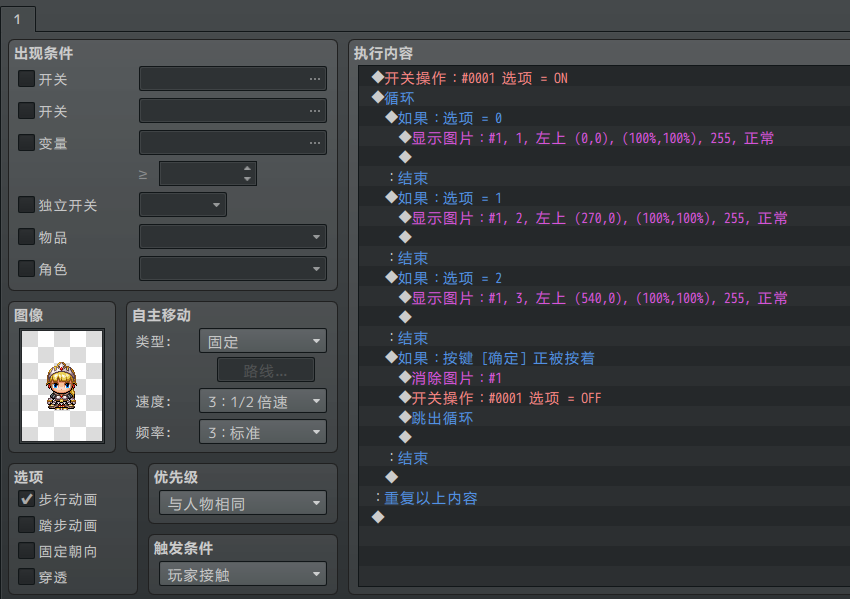Increase the 变量 threshold value stepper

[x=247, y=168]
